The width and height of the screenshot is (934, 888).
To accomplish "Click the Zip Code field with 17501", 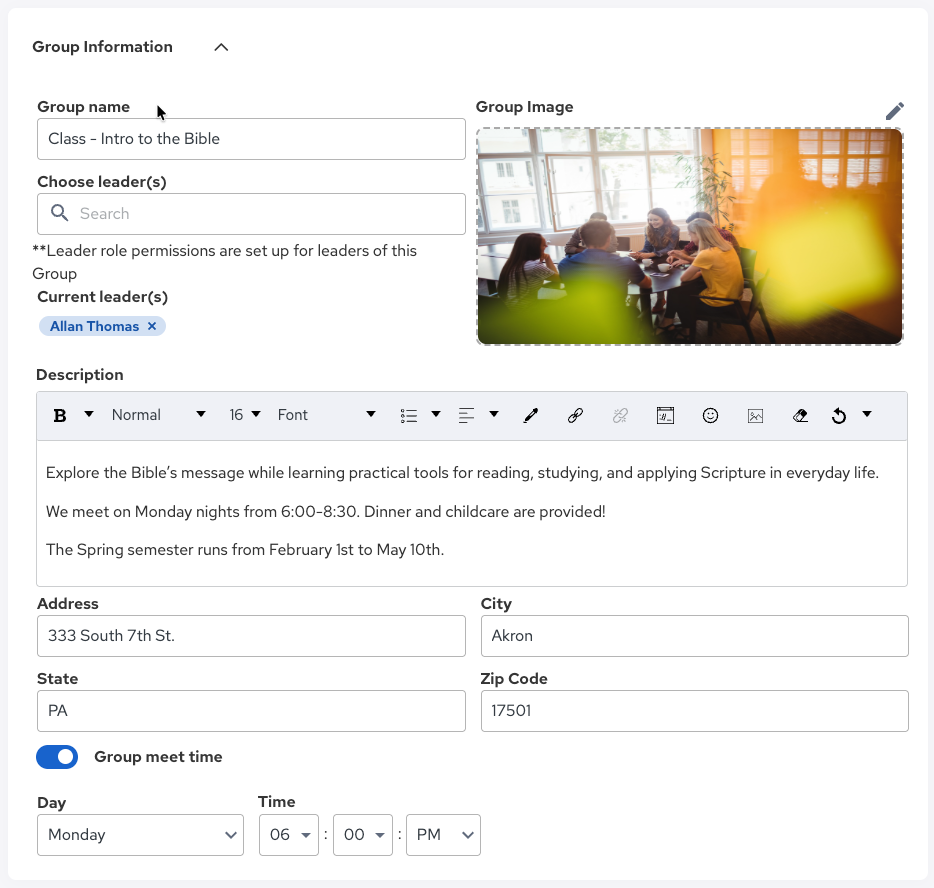I will click(695, 711).
